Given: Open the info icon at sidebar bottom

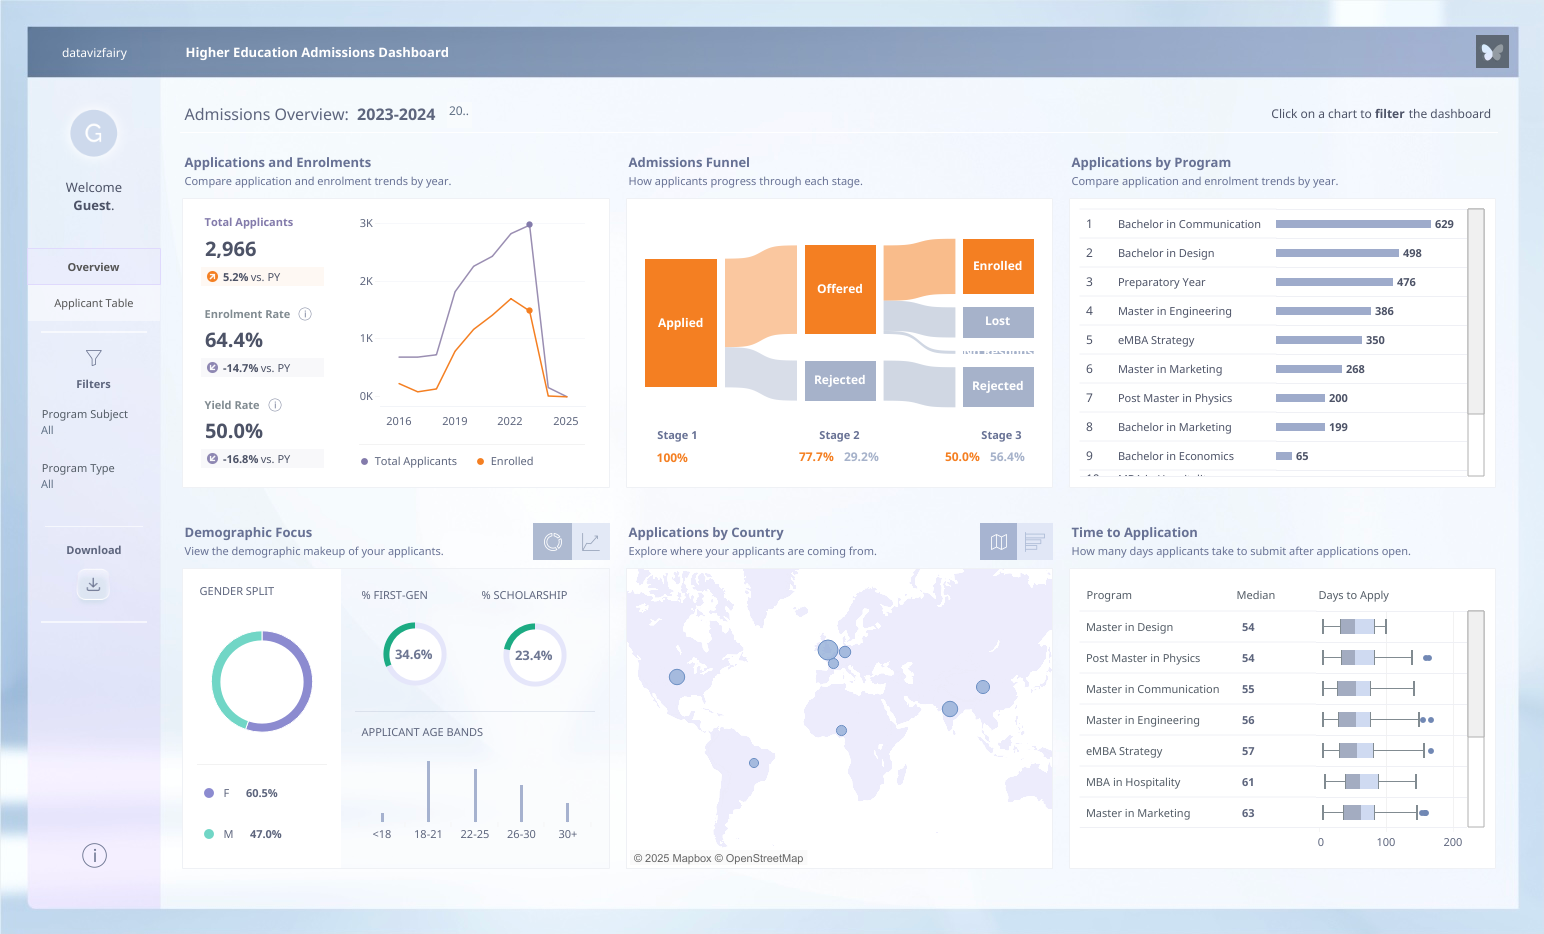Looking at the screenshot, I should tap(94, 855).
